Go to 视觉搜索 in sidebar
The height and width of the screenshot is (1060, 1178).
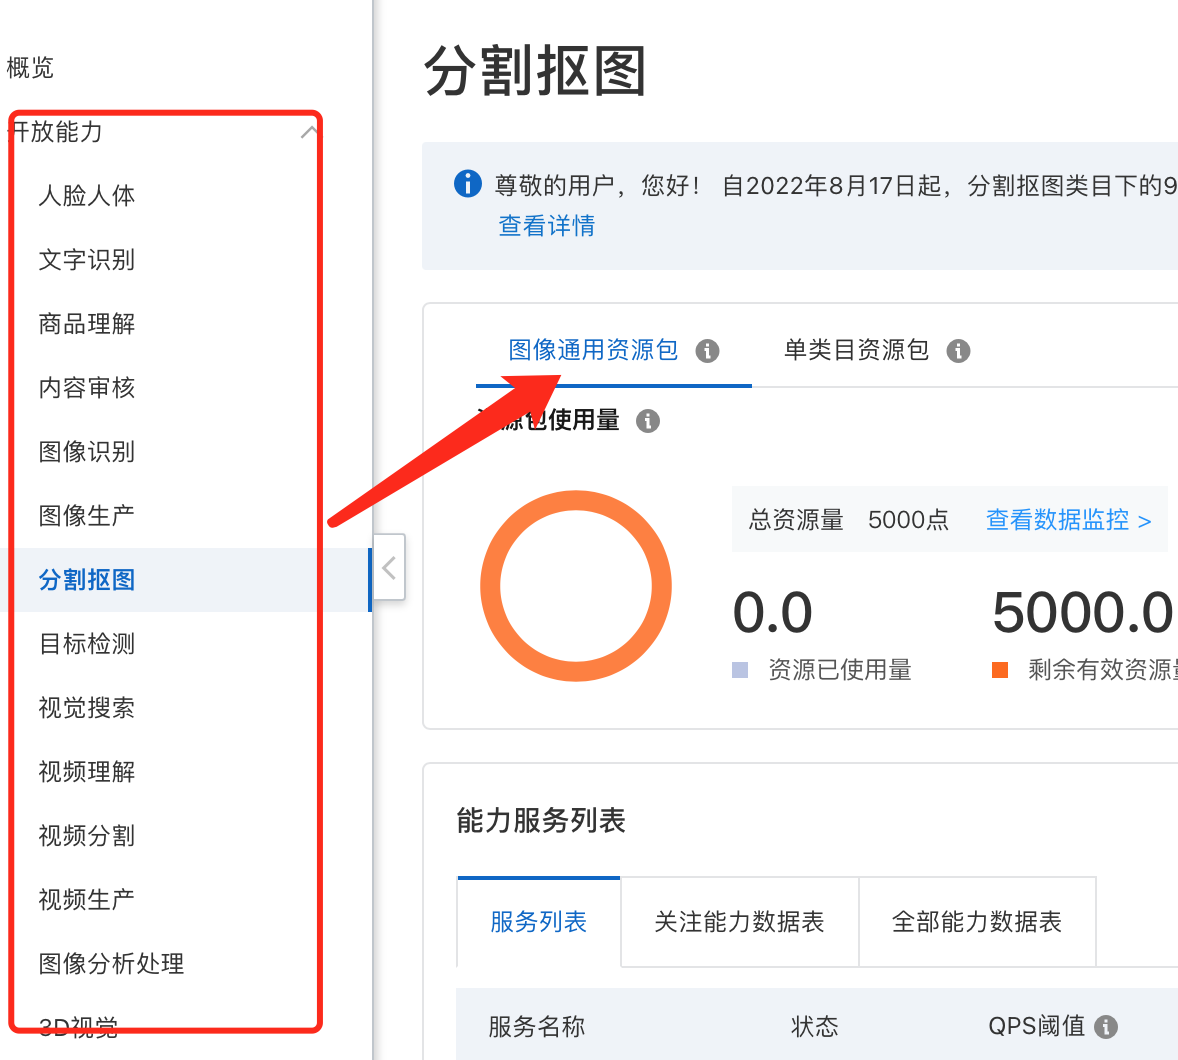coord(86,708)
